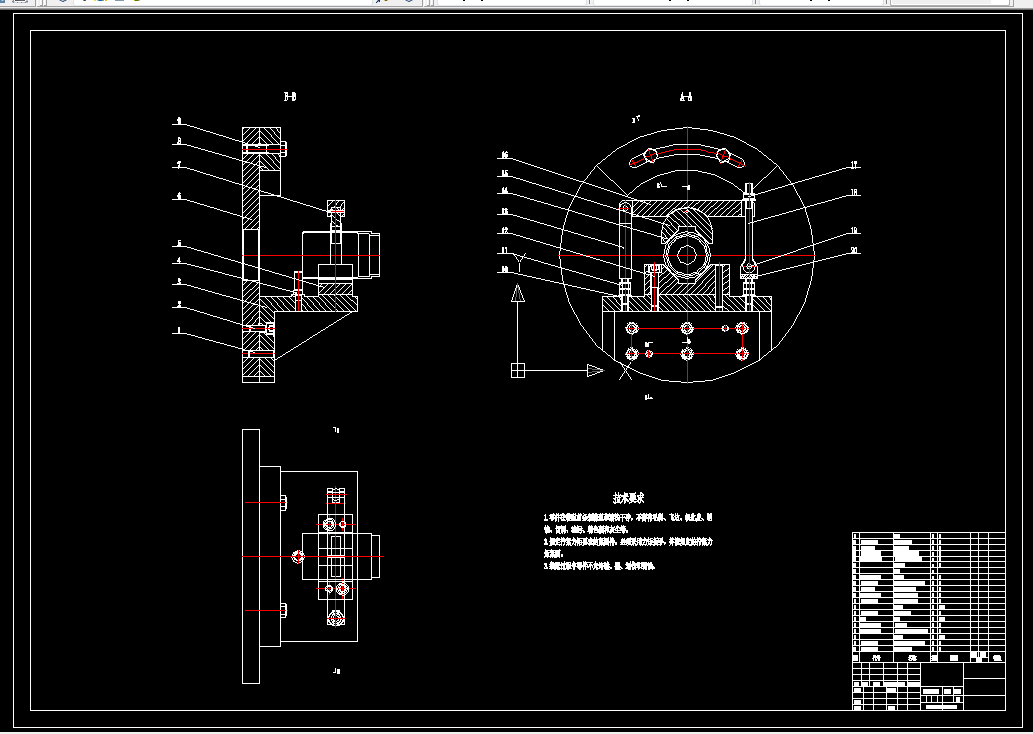Click the UCS origin square marker

click(518, 371)
